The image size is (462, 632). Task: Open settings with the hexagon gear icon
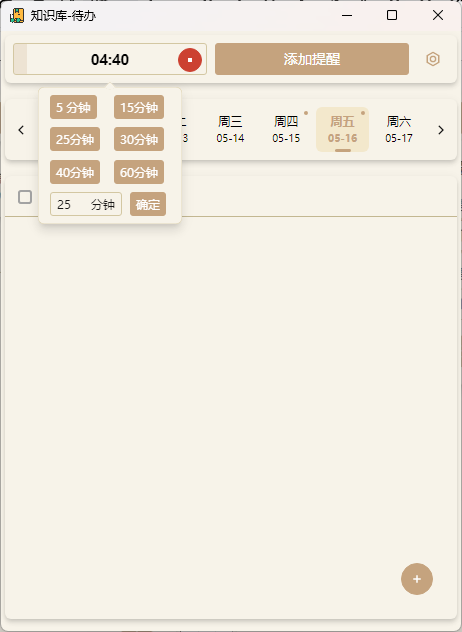click(433, 59)
